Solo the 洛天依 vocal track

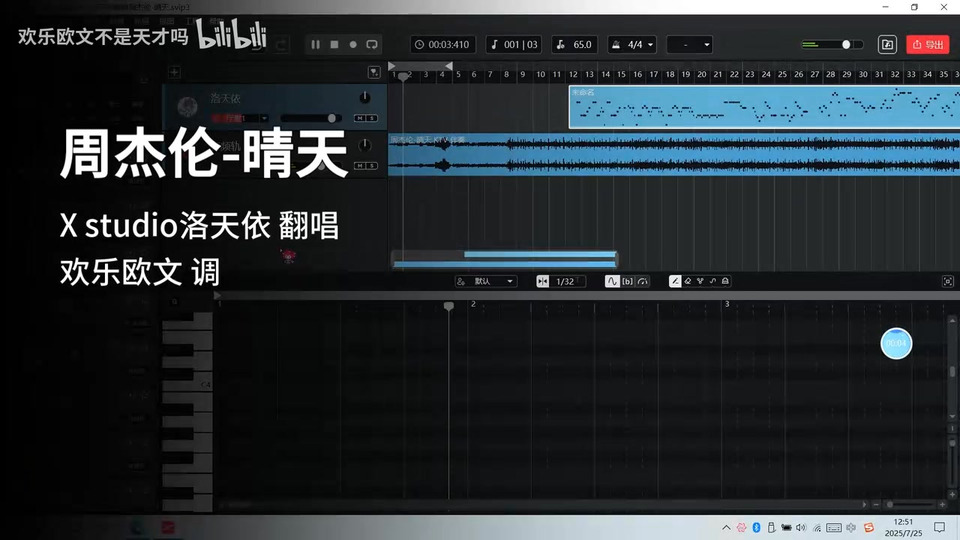(x=372, y=118)
